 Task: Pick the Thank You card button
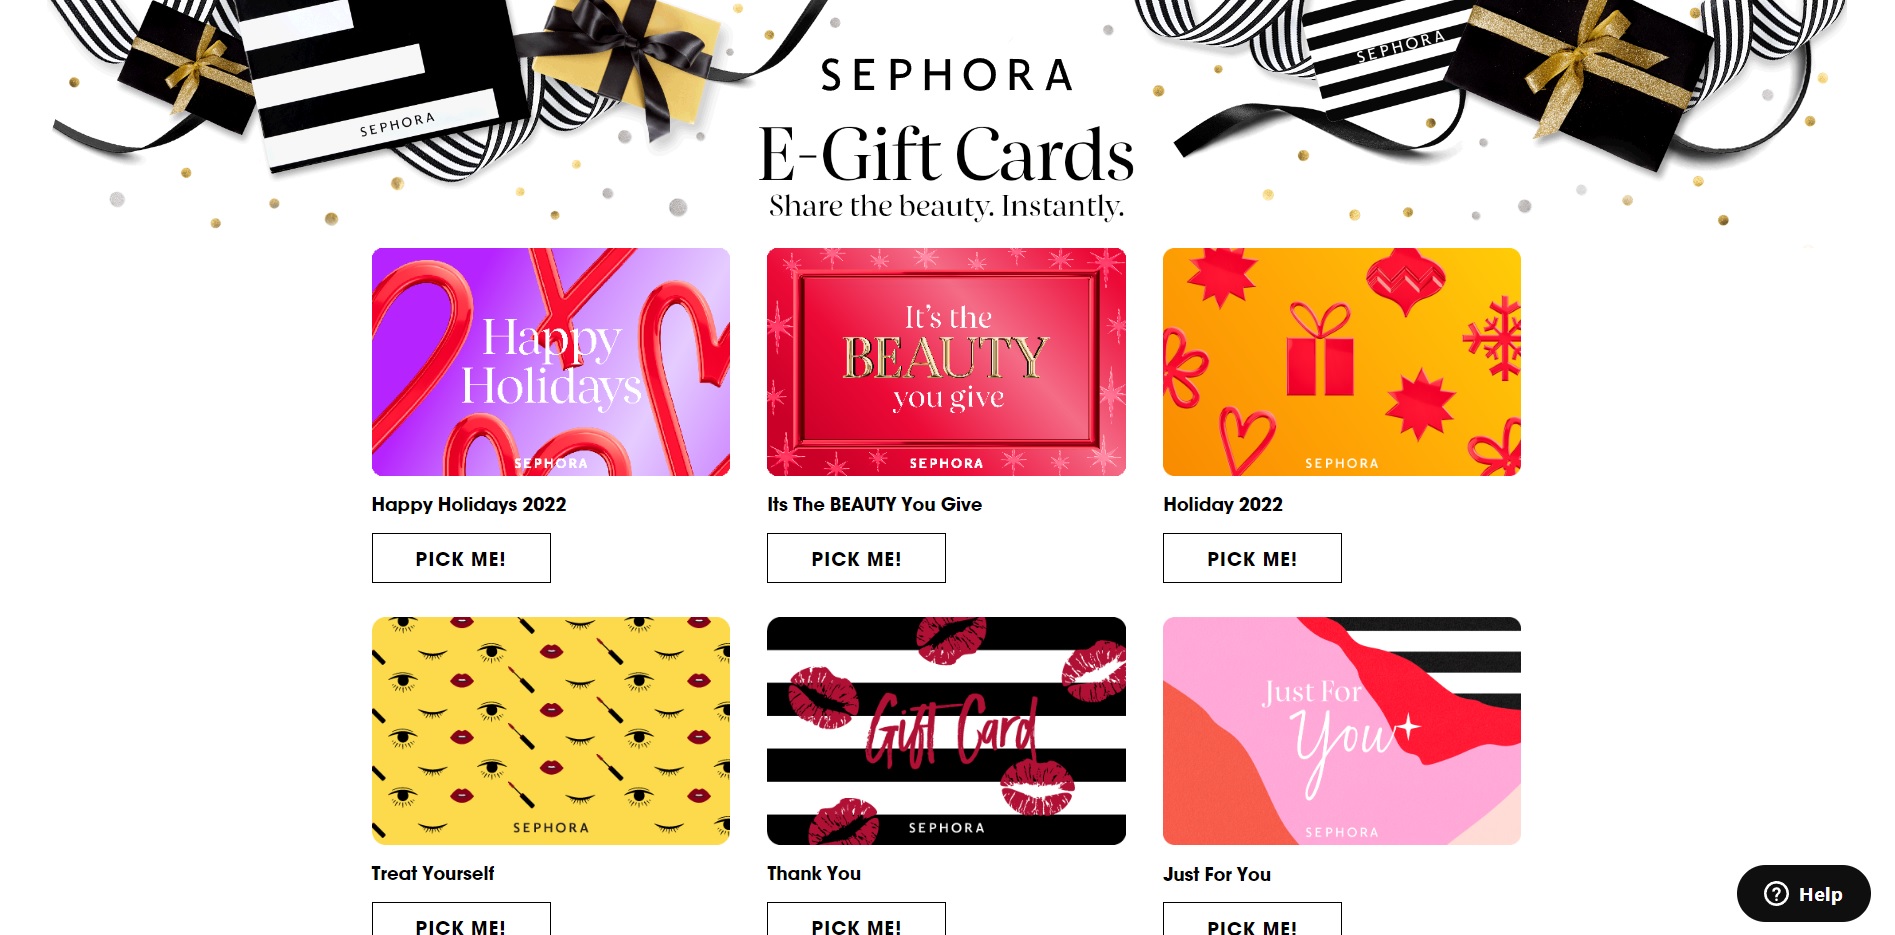(856, 919)
